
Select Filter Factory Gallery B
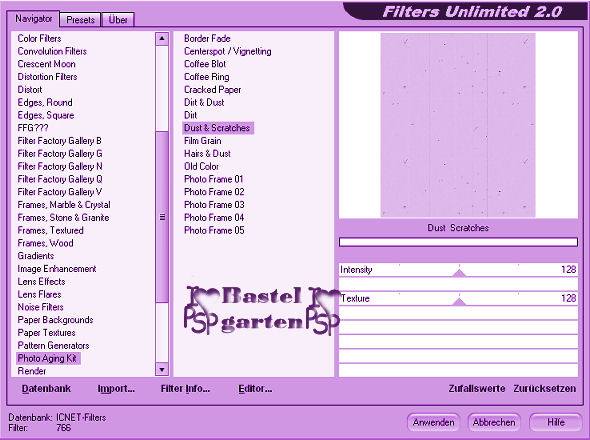click(x=59, y=141)
